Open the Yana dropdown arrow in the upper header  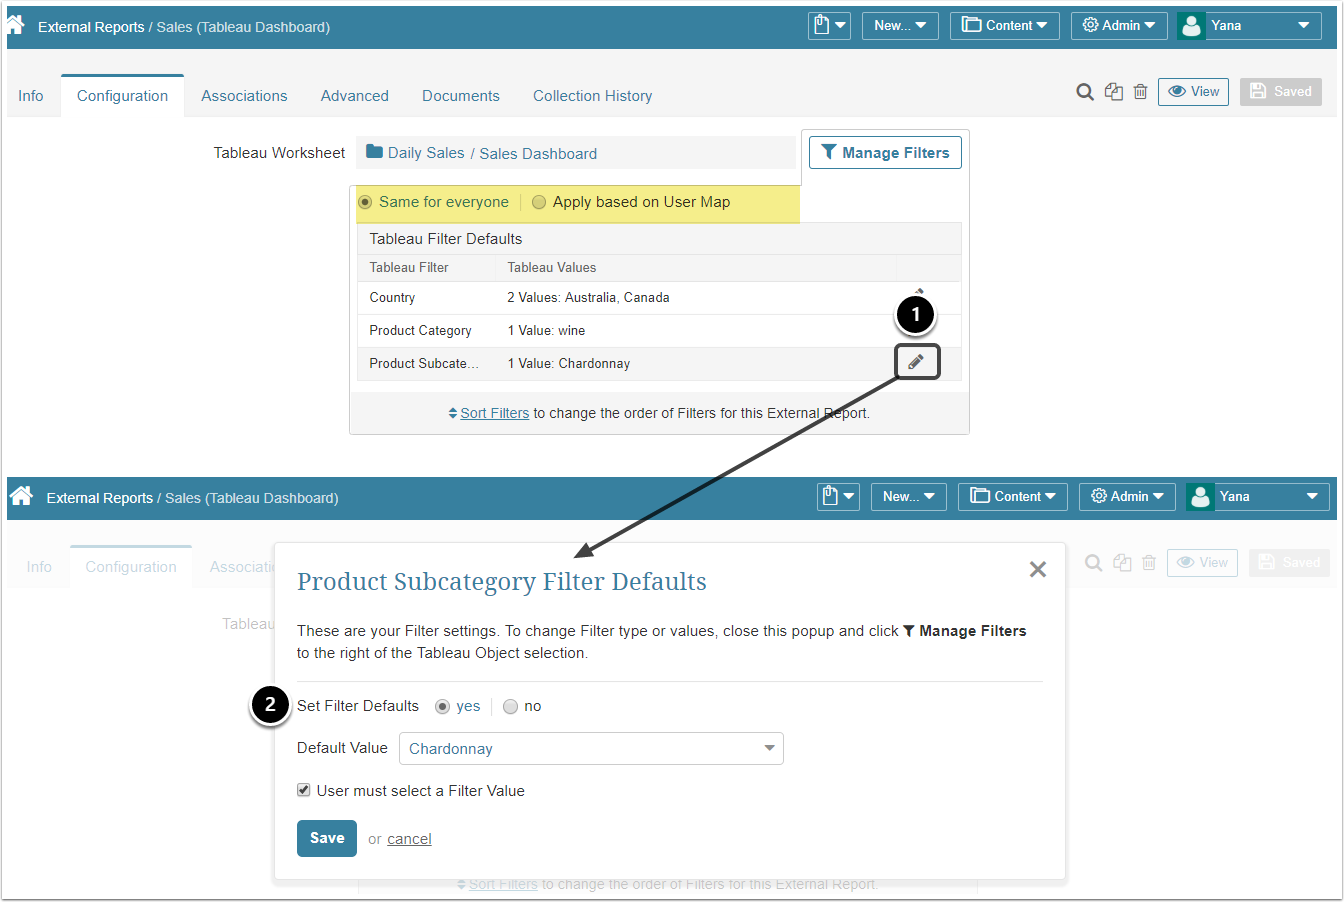point(1303,26)
